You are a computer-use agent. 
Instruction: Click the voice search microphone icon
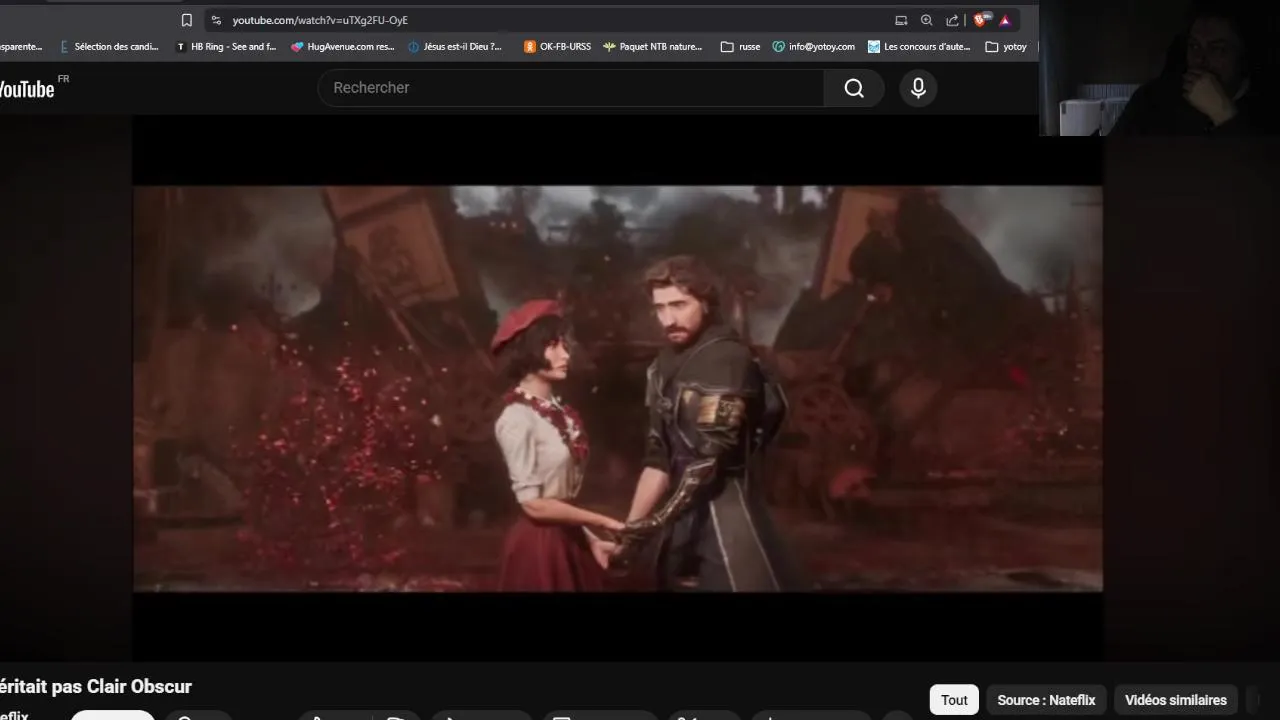tap(918, 88)
